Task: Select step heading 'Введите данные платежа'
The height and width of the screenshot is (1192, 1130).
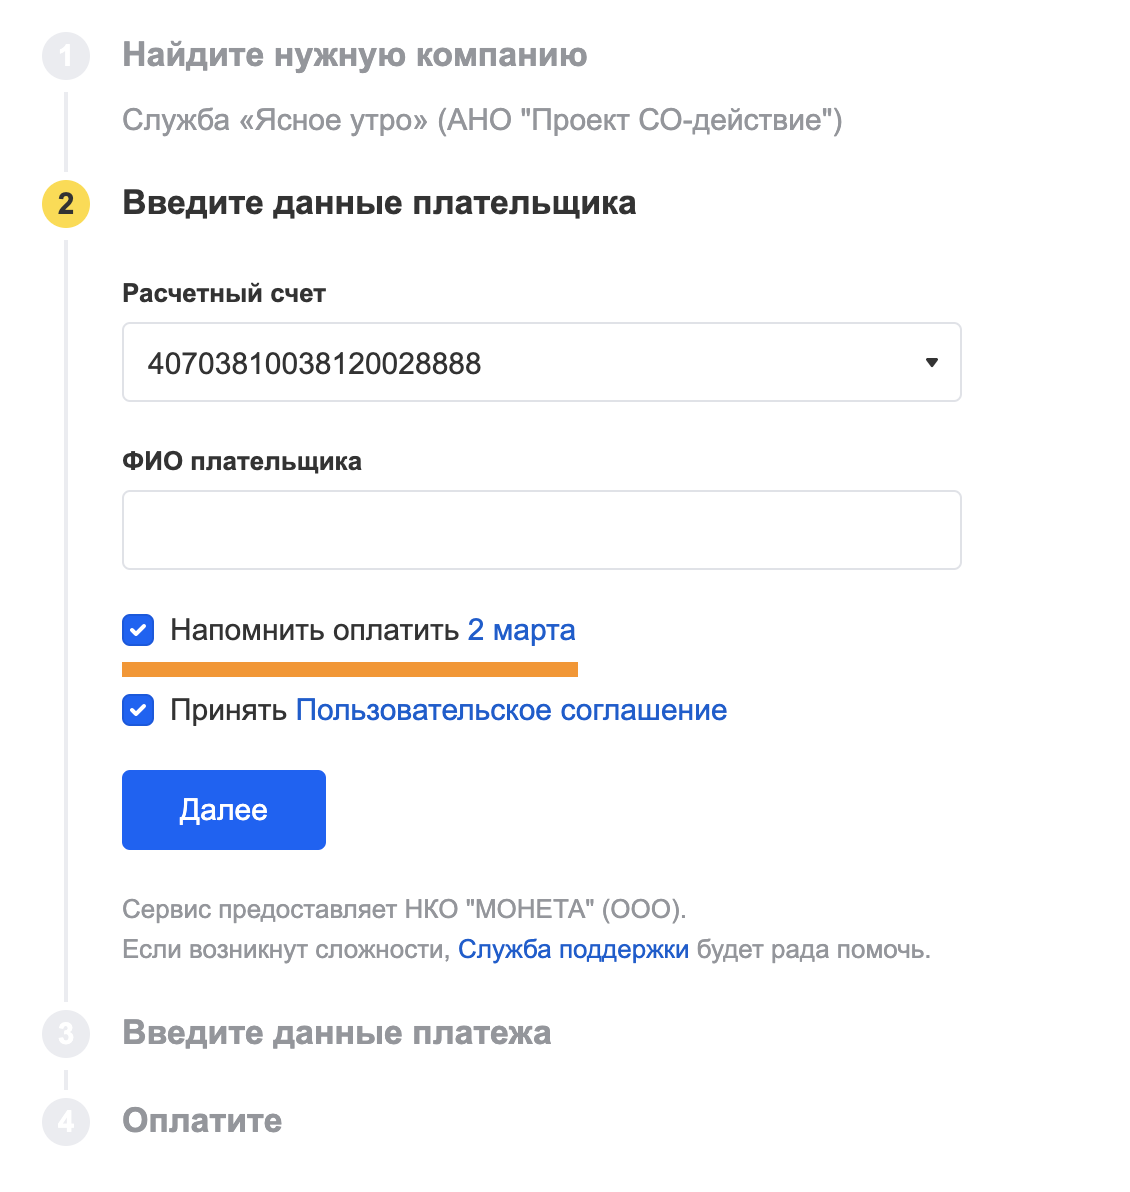Action: pos(337,1033)
